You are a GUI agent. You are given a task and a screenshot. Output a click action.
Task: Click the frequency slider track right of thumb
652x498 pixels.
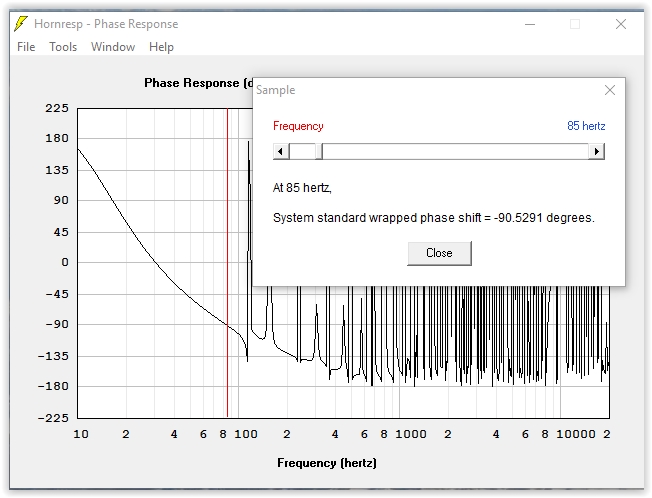point(455,151)
